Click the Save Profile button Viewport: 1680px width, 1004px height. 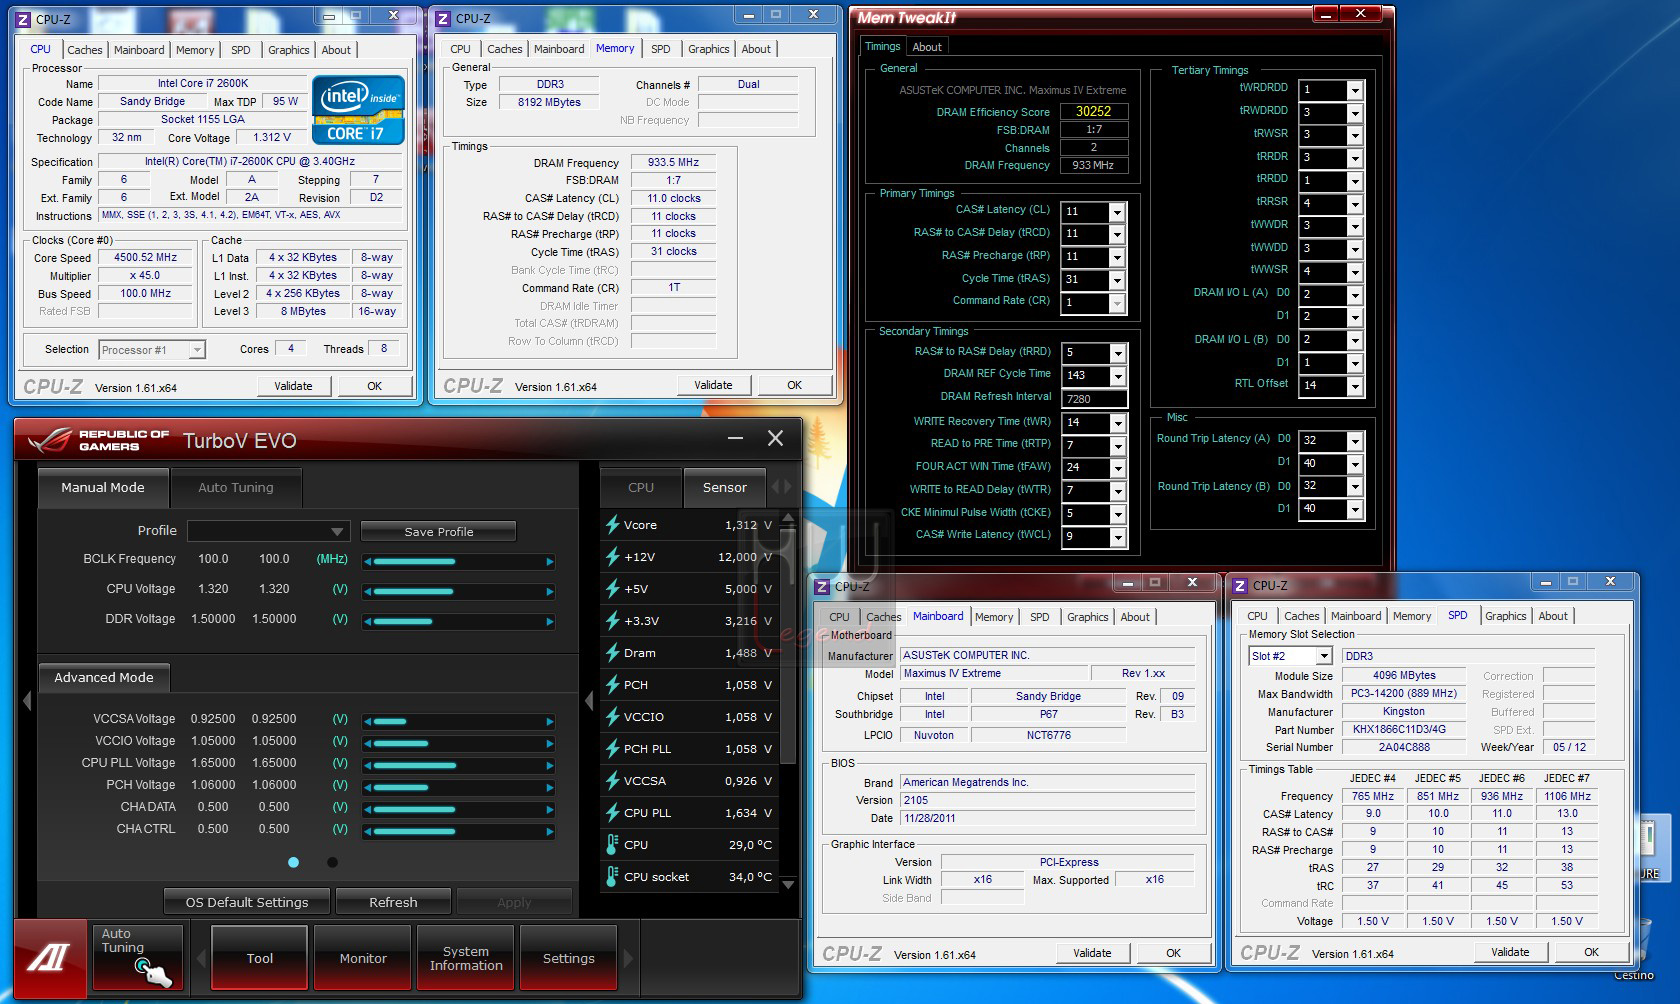[439, 531]
